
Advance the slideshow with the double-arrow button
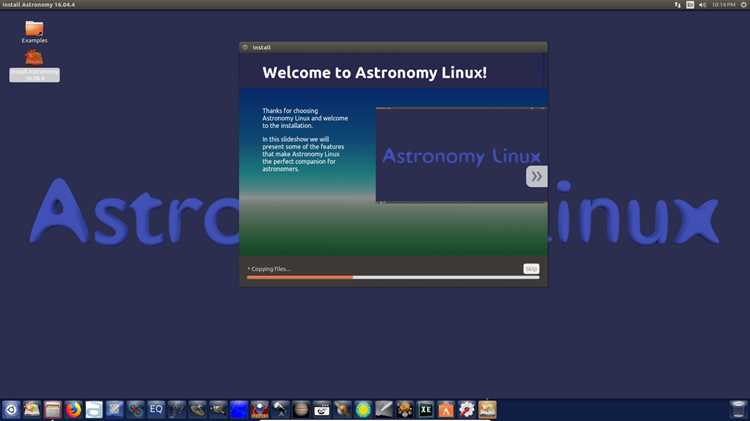tap(537, 176)
